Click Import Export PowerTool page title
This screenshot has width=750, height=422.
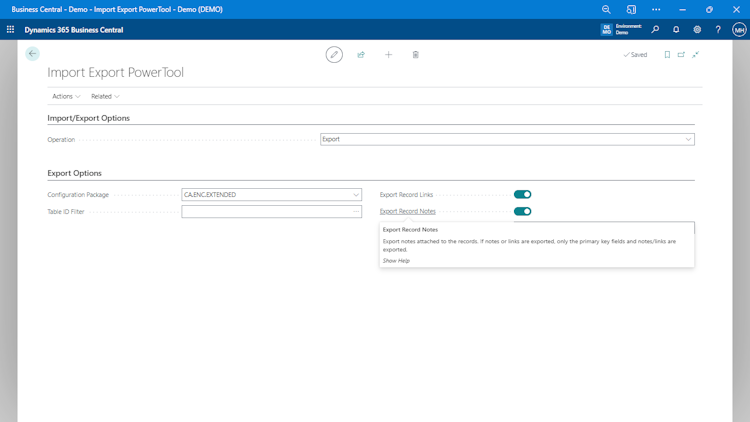115,72
